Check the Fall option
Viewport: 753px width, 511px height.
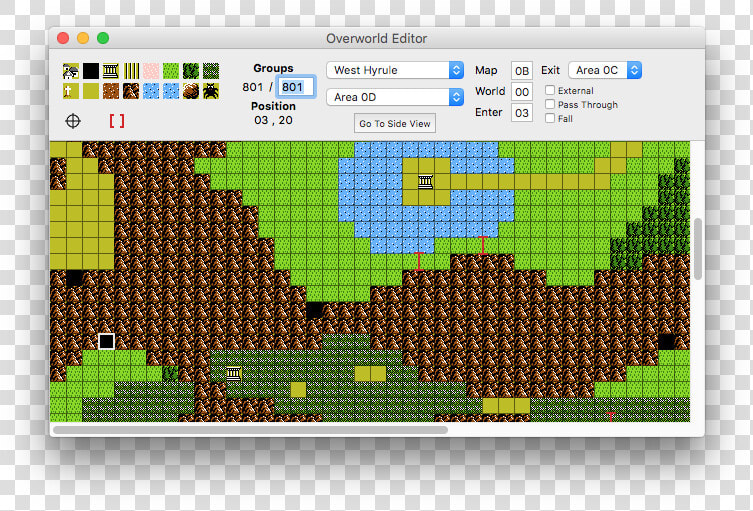550,118
